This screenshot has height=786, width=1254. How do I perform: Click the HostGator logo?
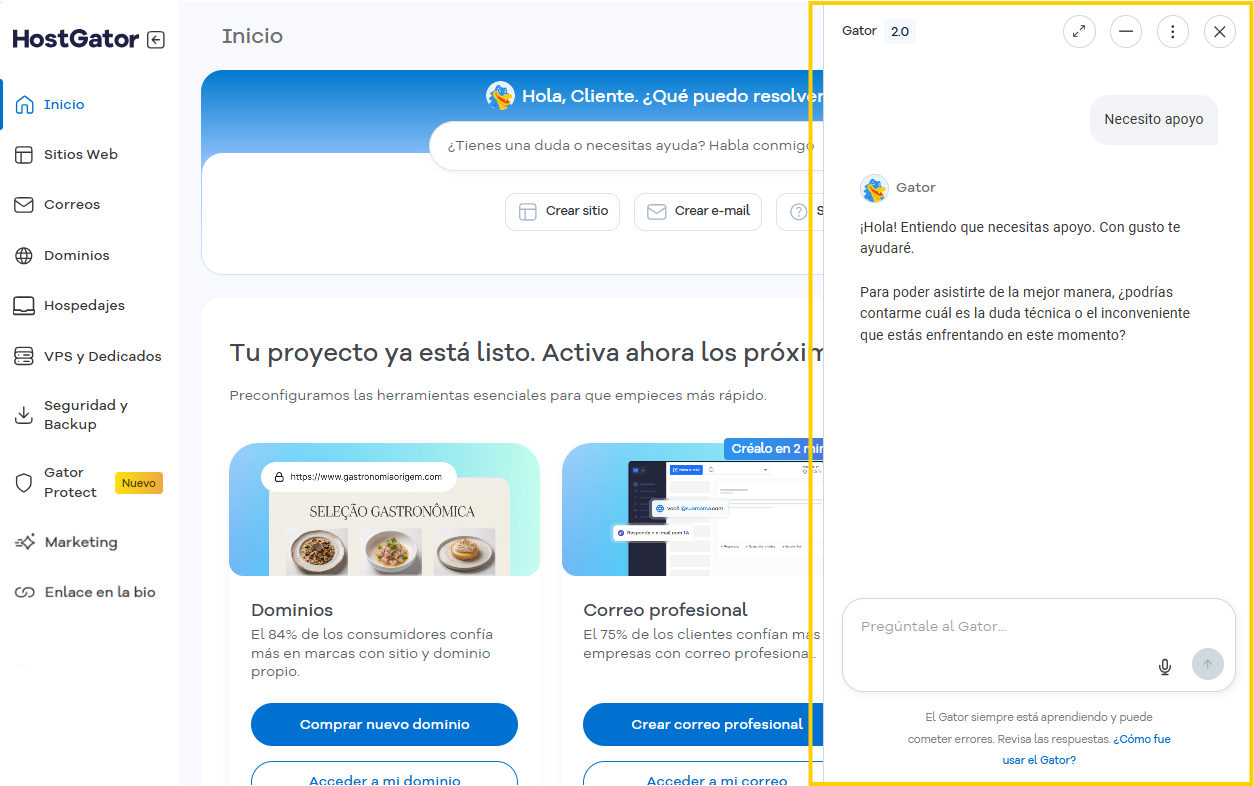pyautogui.click(x=76, y=40)
